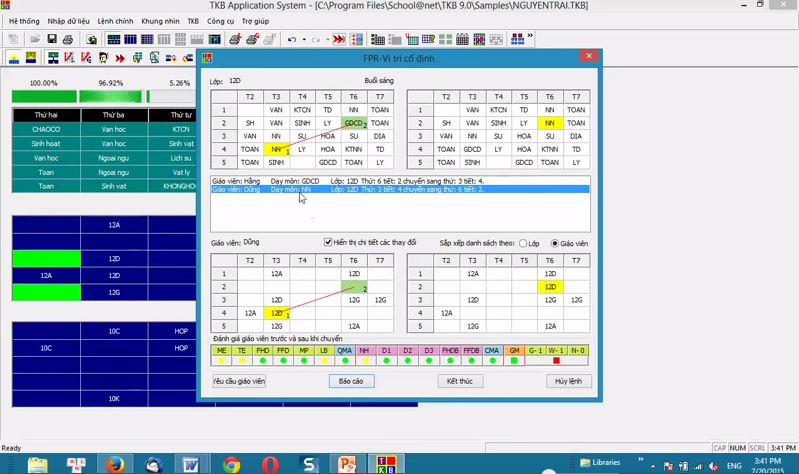
Task: Click the teal grid with red V icon
Action: (411, 39)
